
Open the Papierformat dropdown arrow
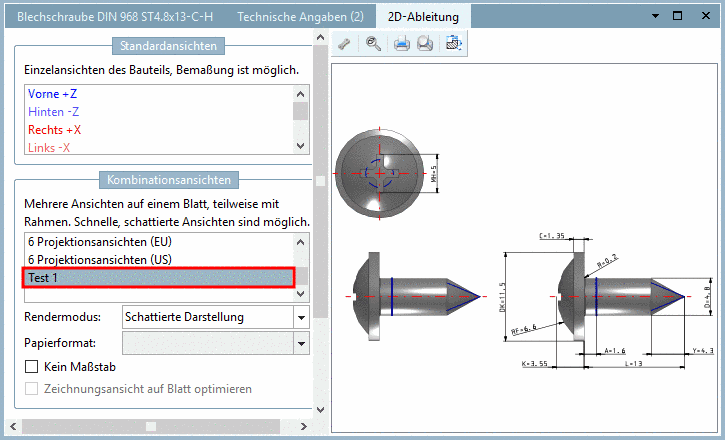(x=301, y=343)
